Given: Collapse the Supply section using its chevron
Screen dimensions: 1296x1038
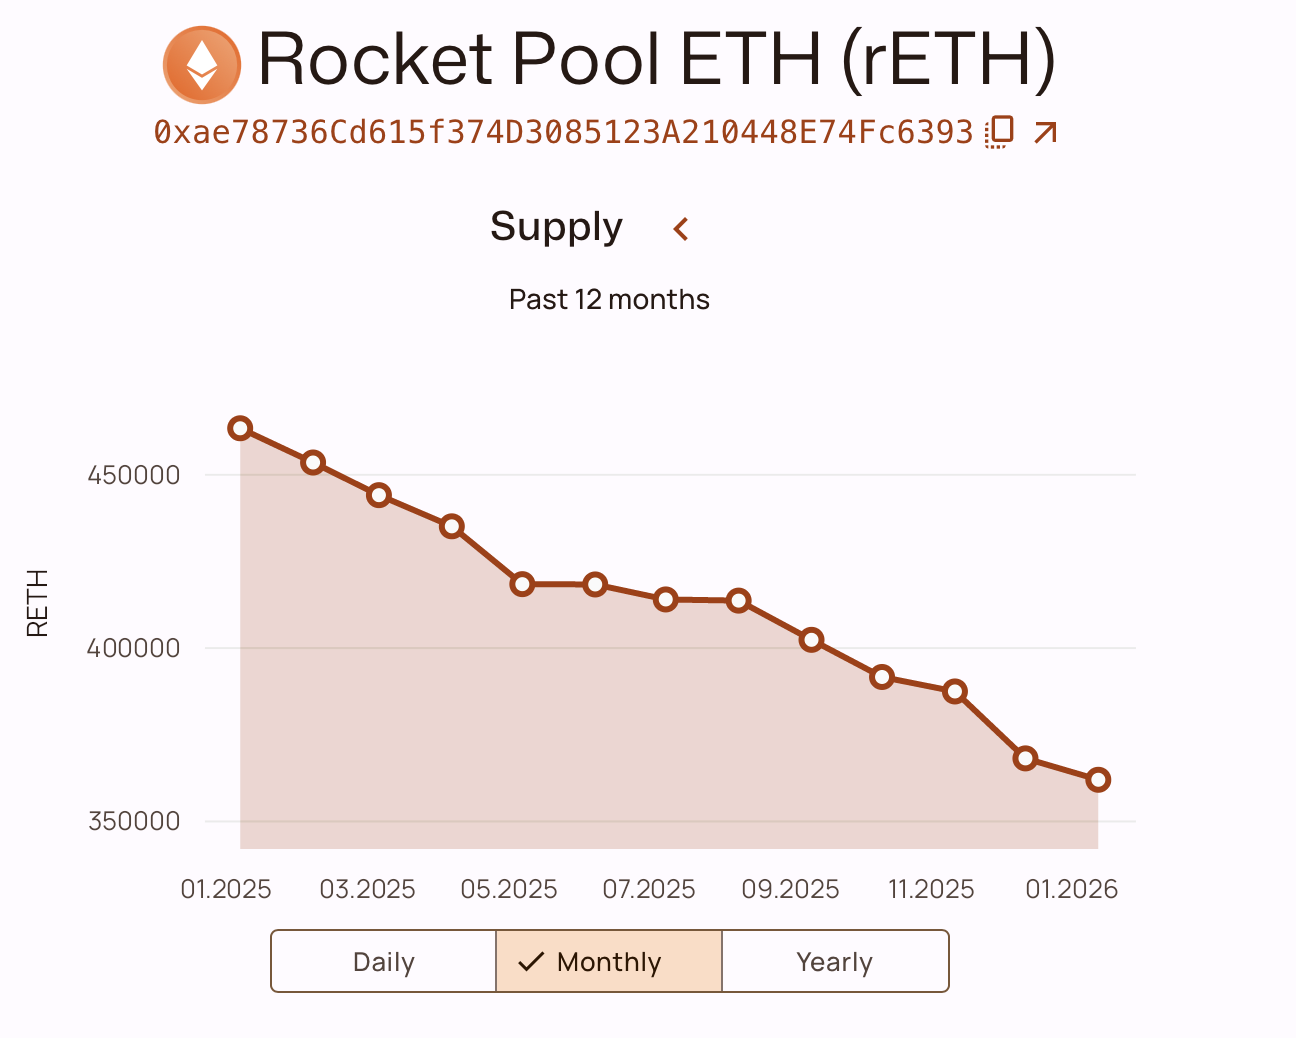Looking at the screenshot, I should click(680, 229).
